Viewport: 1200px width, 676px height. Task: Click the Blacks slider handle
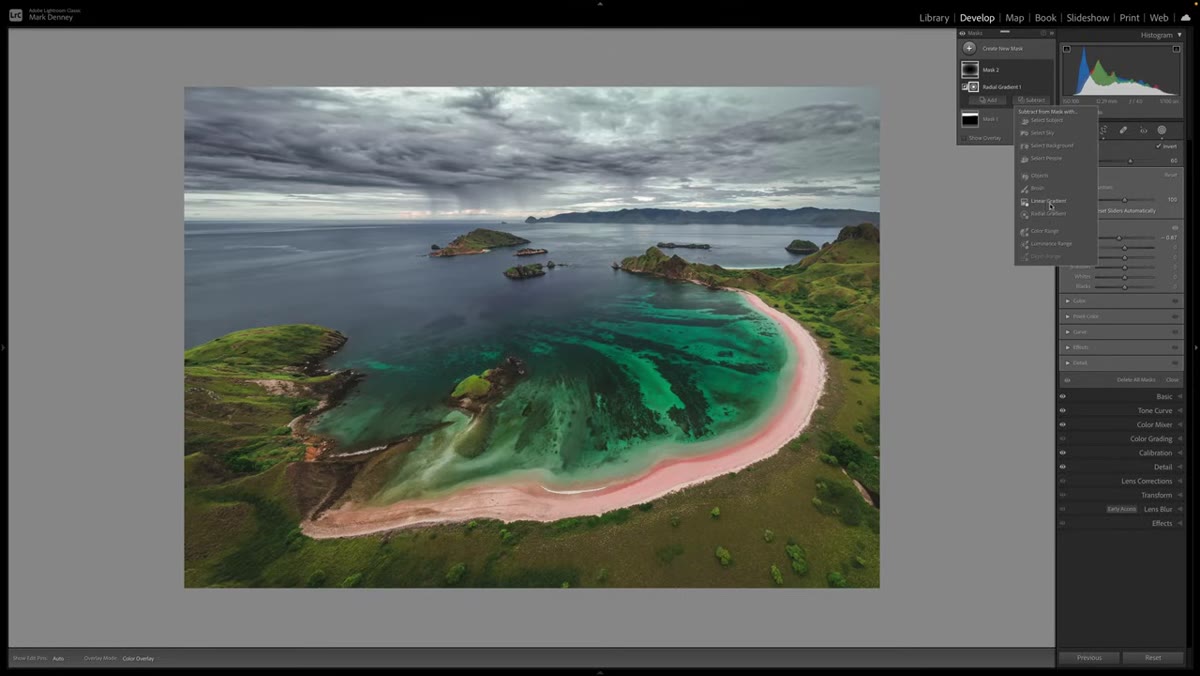click(1124, 287)
